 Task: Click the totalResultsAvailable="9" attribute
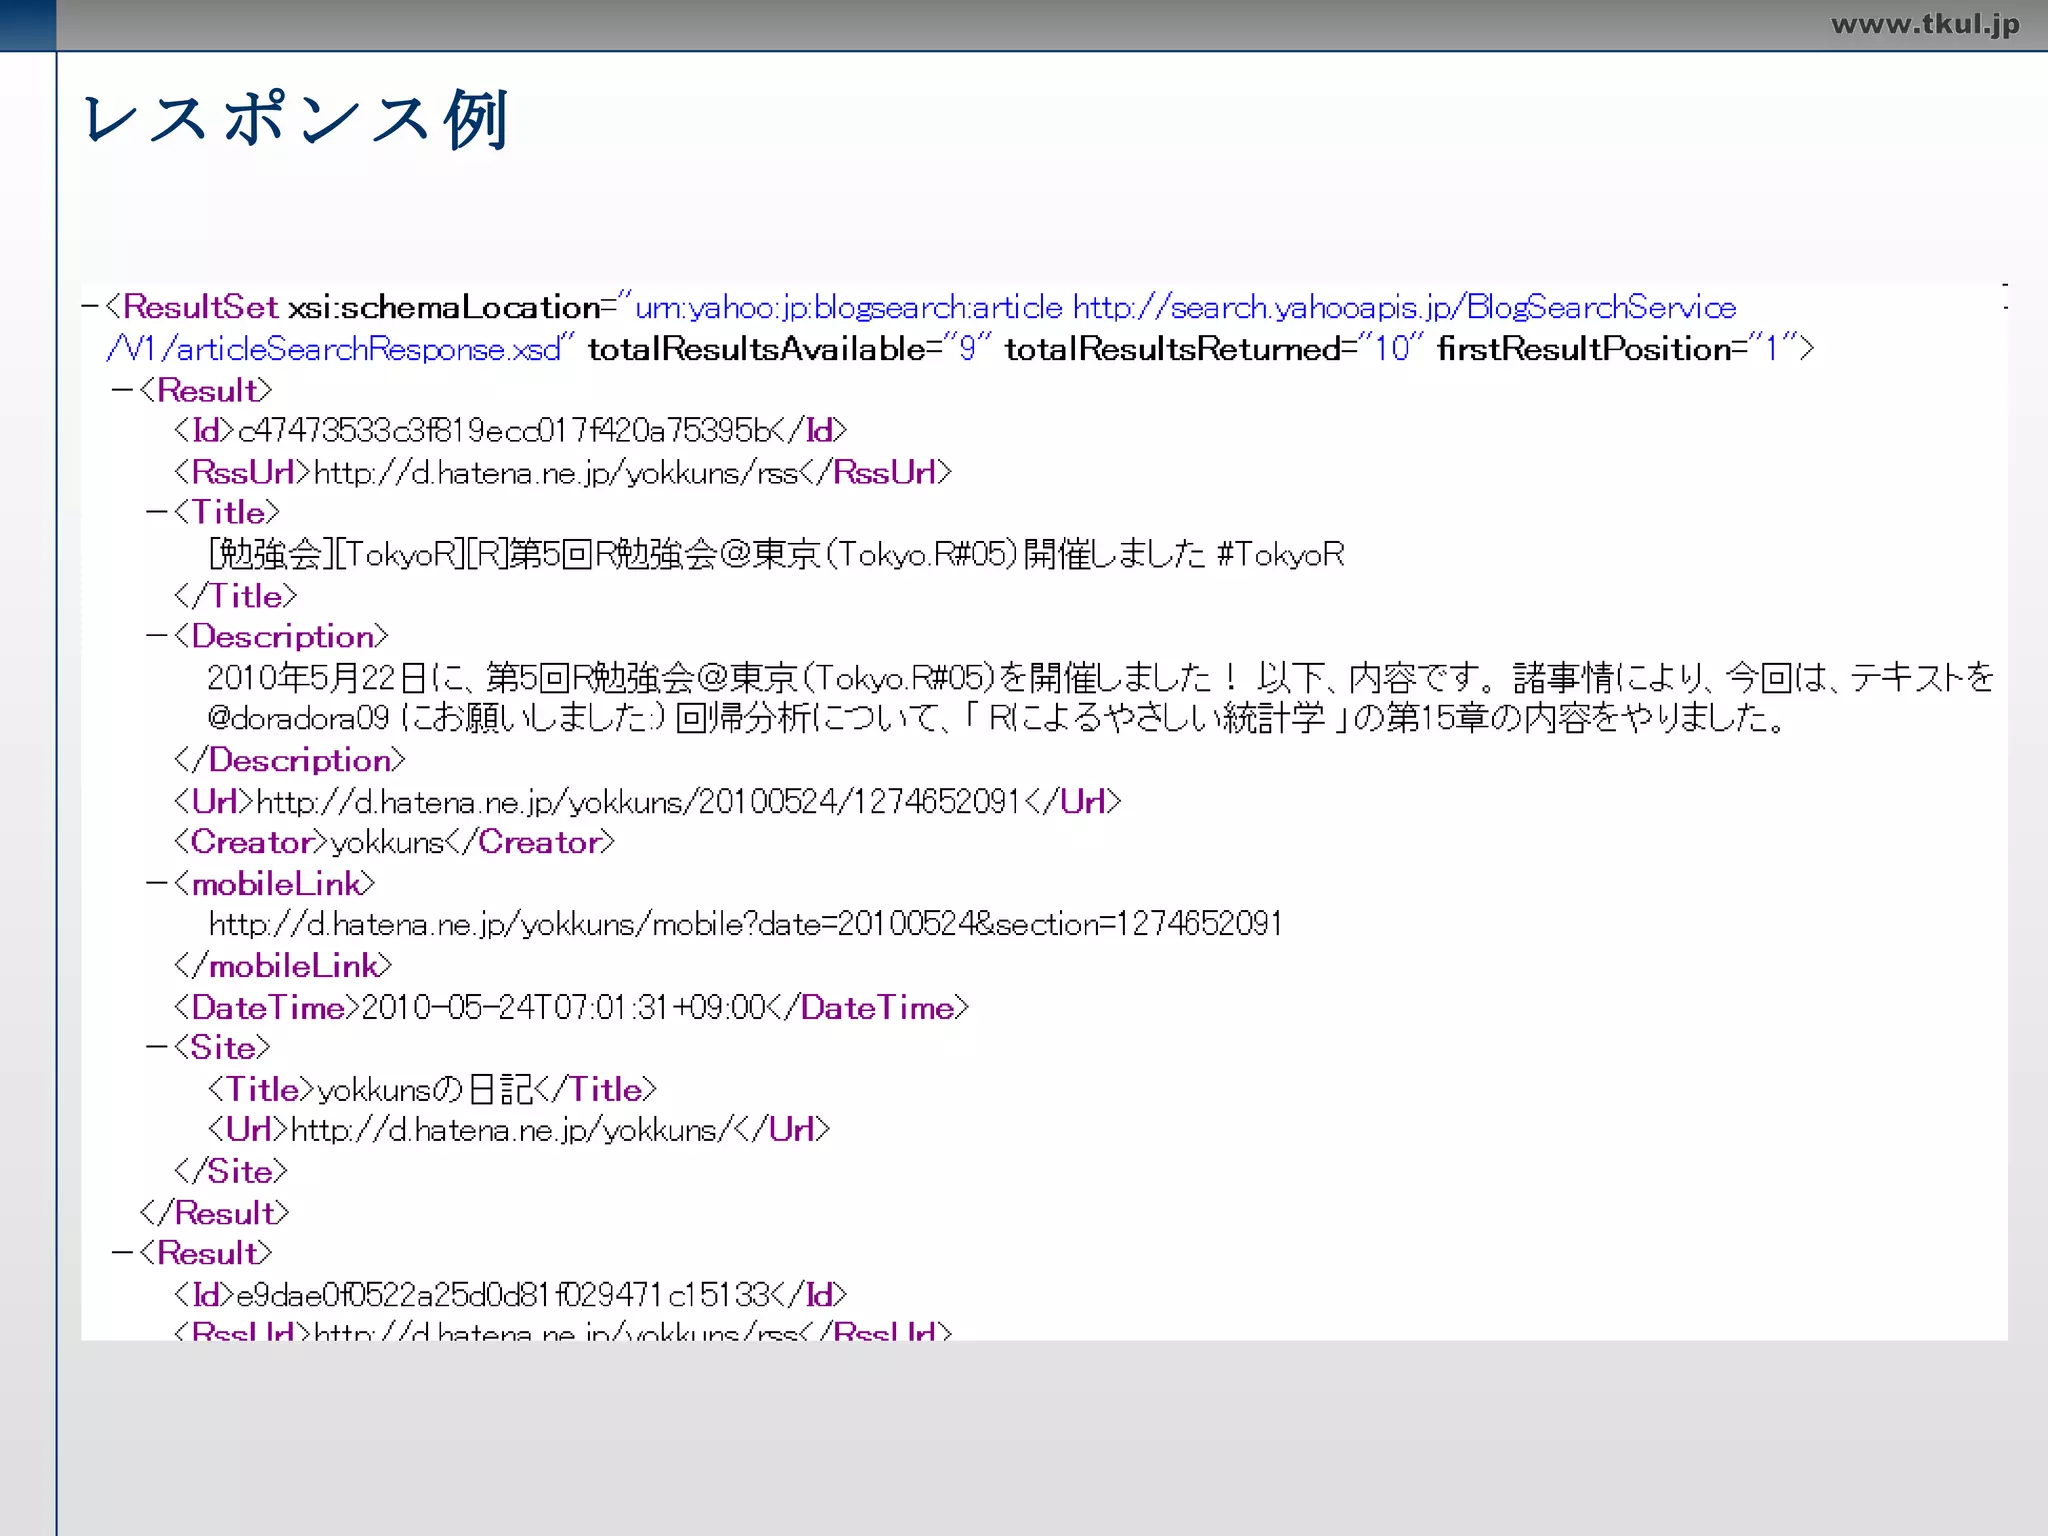point(789,349)
